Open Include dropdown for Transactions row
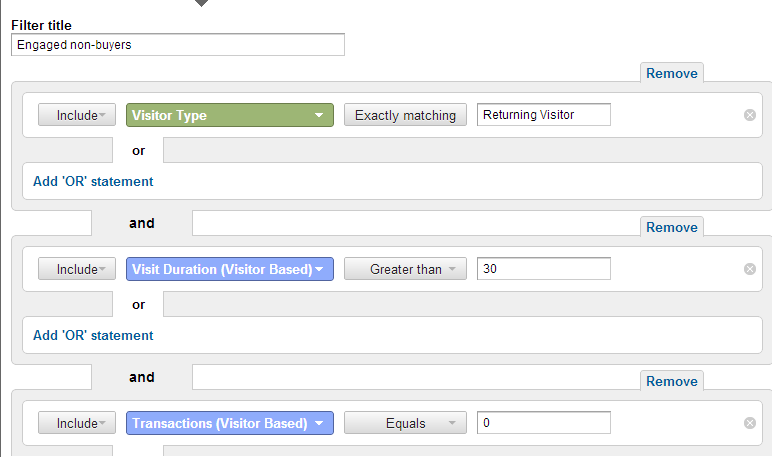 coord(77,423)
